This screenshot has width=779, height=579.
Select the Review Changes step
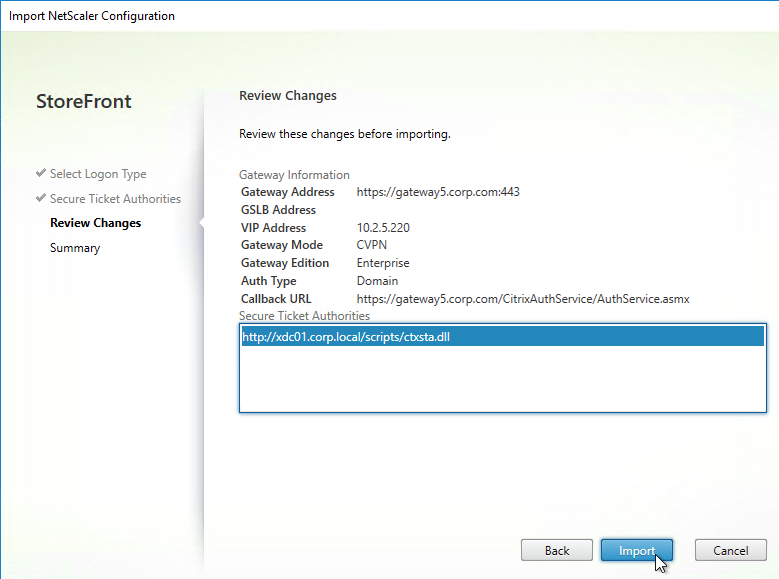[95, 223]
